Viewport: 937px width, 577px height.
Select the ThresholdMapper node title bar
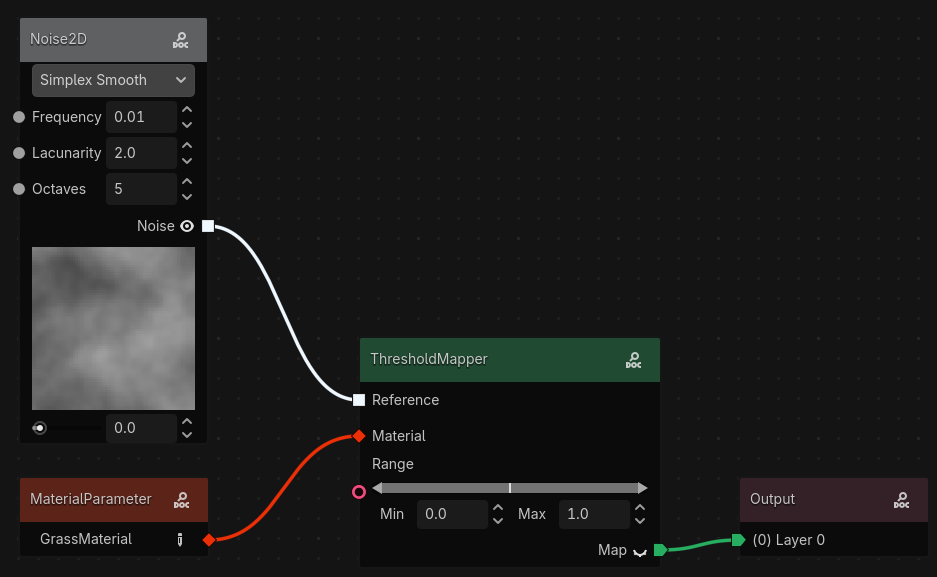pyautogui.click(x=510, y=360)
